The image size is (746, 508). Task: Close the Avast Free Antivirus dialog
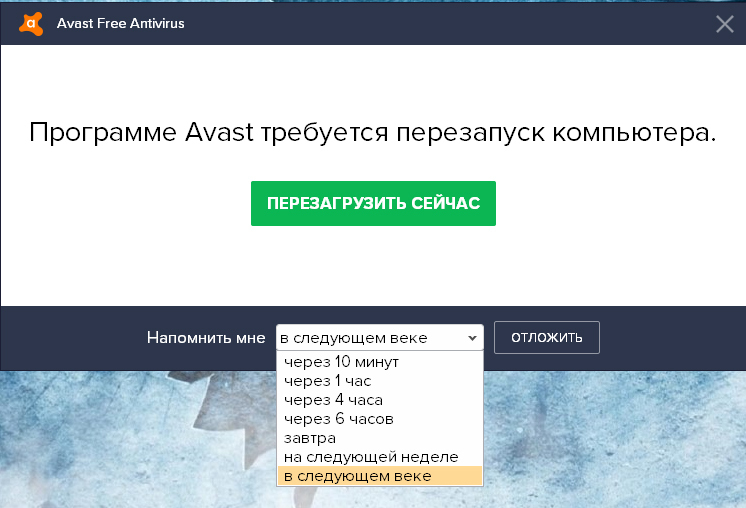(725, 24)
